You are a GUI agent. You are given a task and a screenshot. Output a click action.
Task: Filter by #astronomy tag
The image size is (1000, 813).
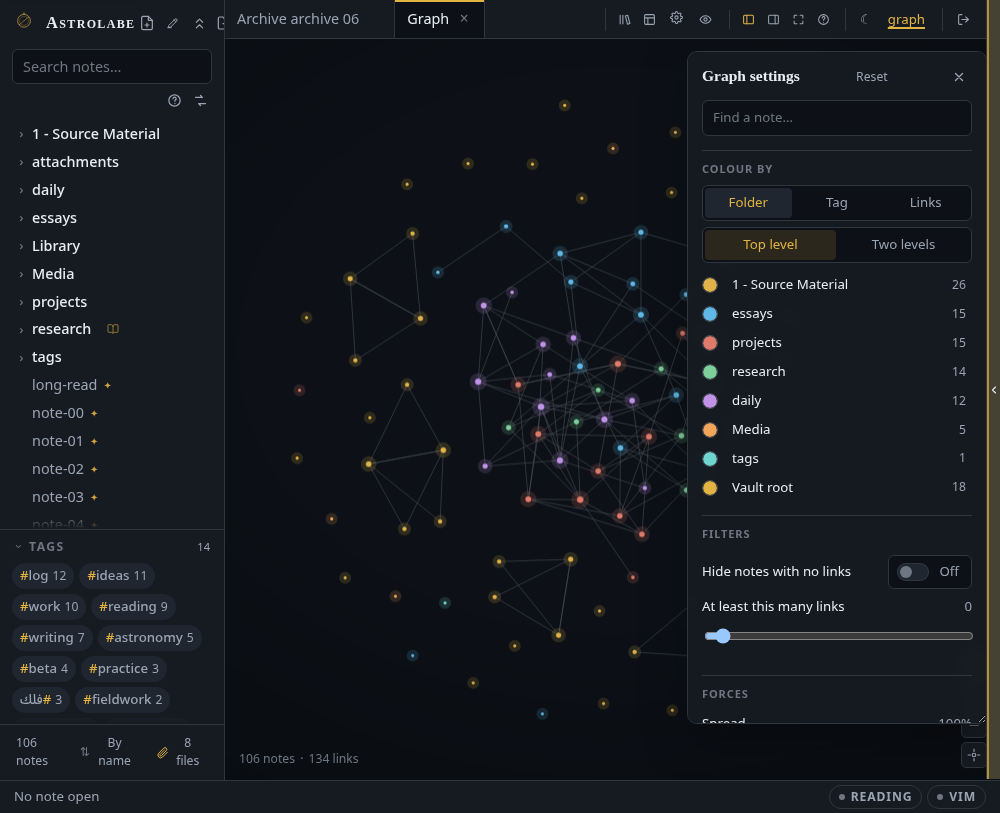tap(149, 638)
